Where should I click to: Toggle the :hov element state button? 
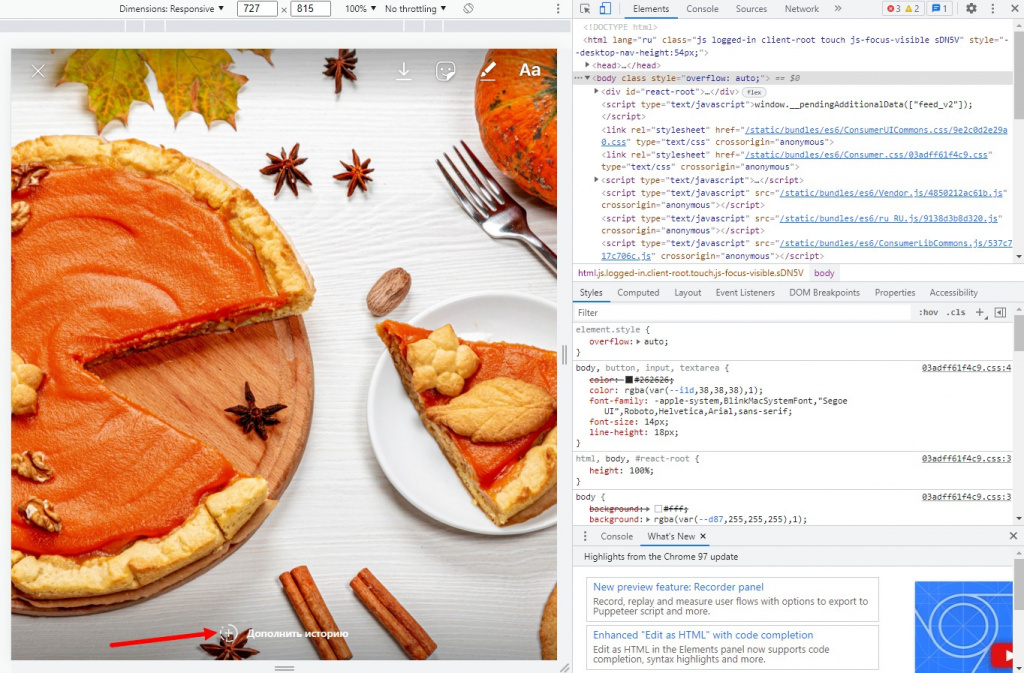[928, 313]
